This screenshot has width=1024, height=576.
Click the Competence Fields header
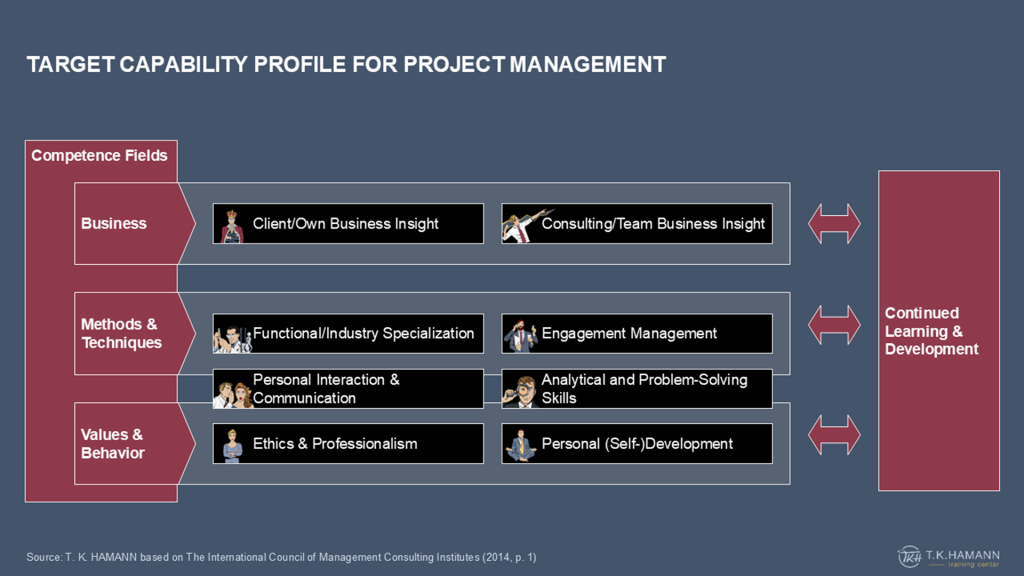pos(100,156)
